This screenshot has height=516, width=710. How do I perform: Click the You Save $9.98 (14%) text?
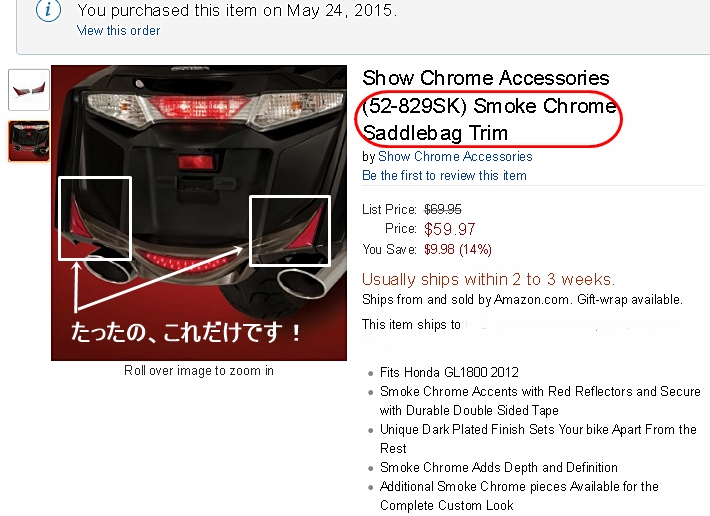click(x=427, y=249)
